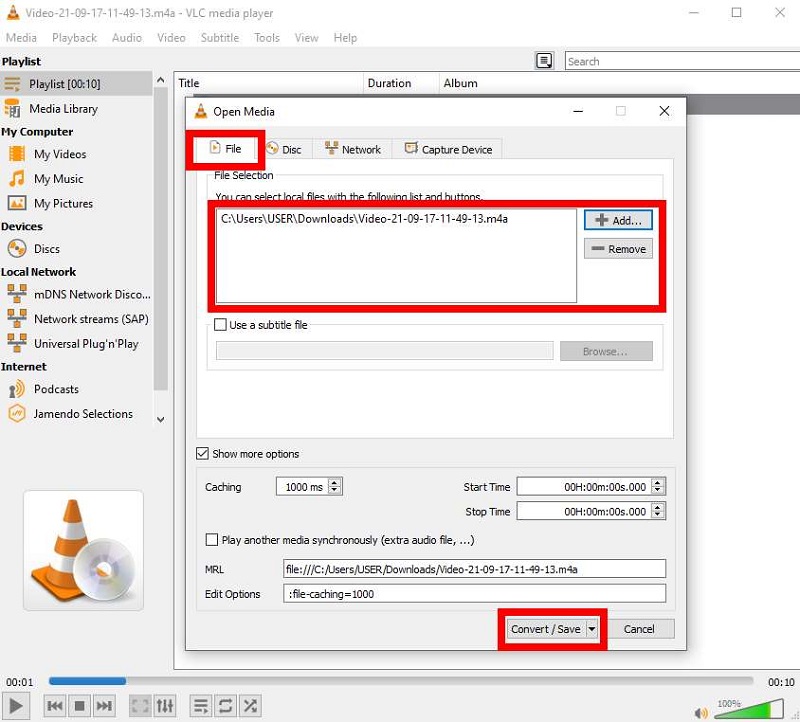Click the Remove file button
The image size is (800, 722).
pos(618,249)
